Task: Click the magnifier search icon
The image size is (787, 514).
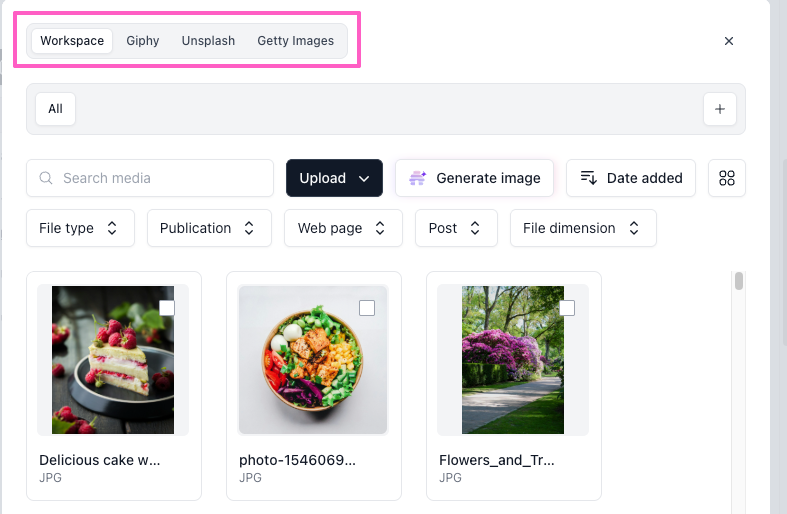Action: pos(46,178)
